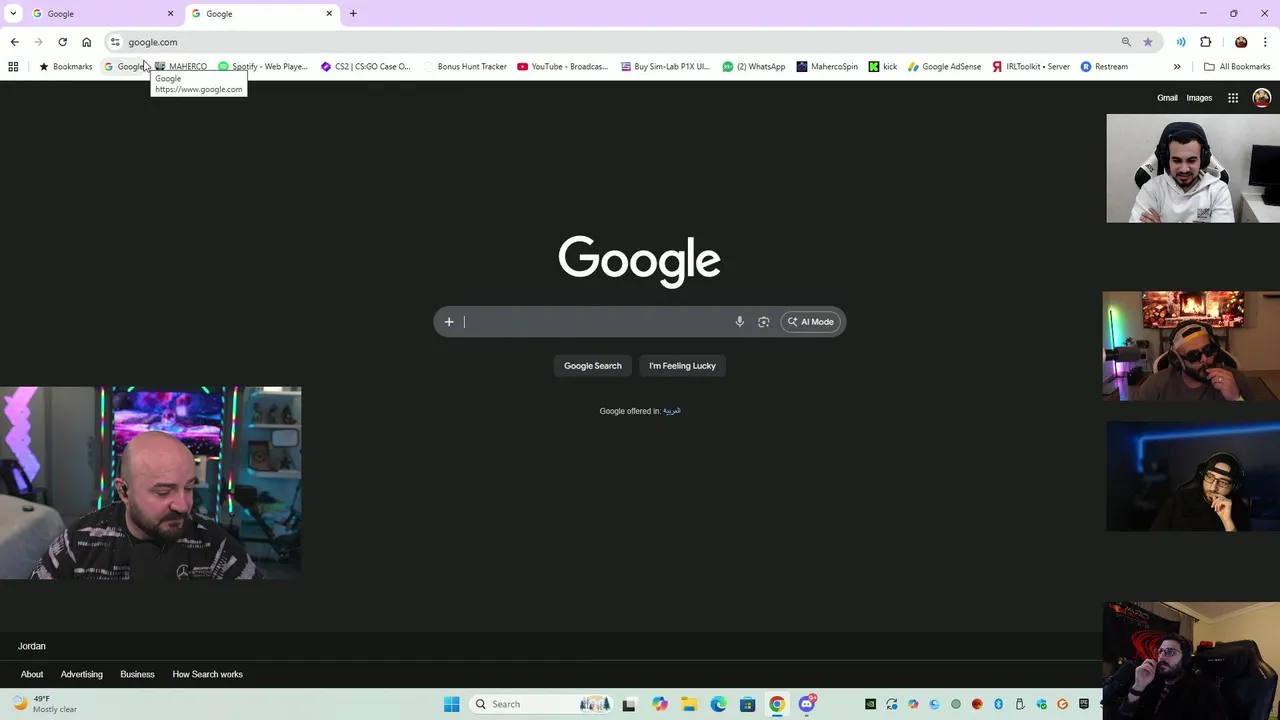The height and width of the screenshot is (720, 1280).
Task: Open the Bonus Hunt Tracker bookmark
Action: coord(465,67)
